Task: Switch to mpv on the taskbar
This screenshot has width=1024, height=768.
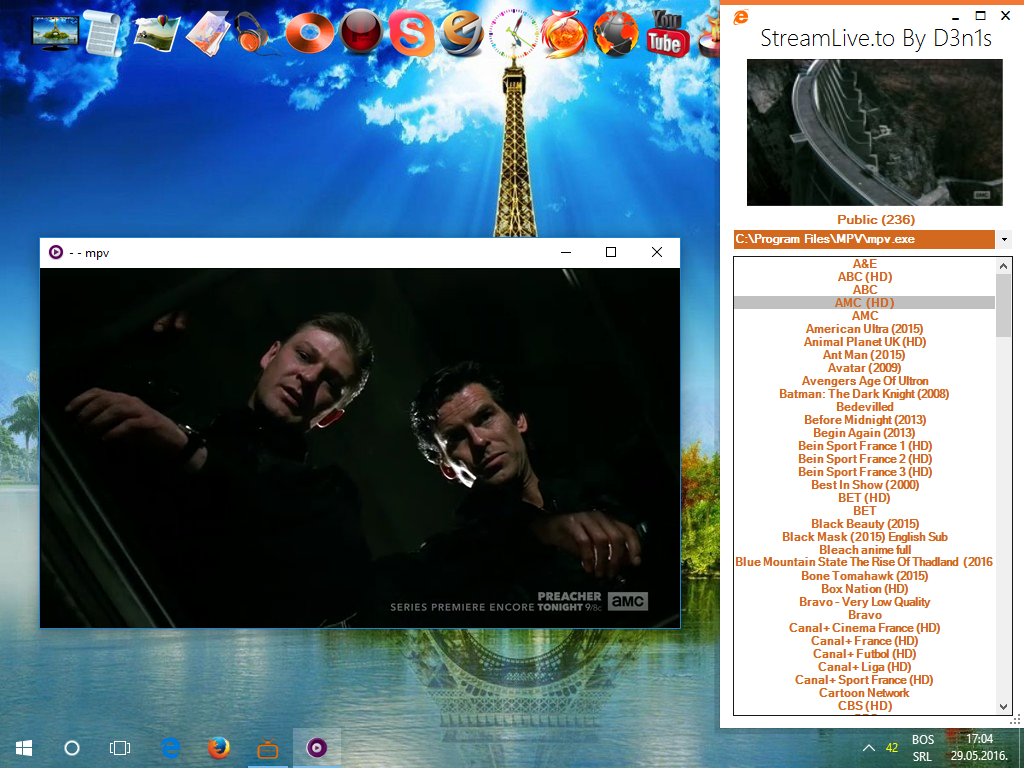Action: (x=317, y=748)
